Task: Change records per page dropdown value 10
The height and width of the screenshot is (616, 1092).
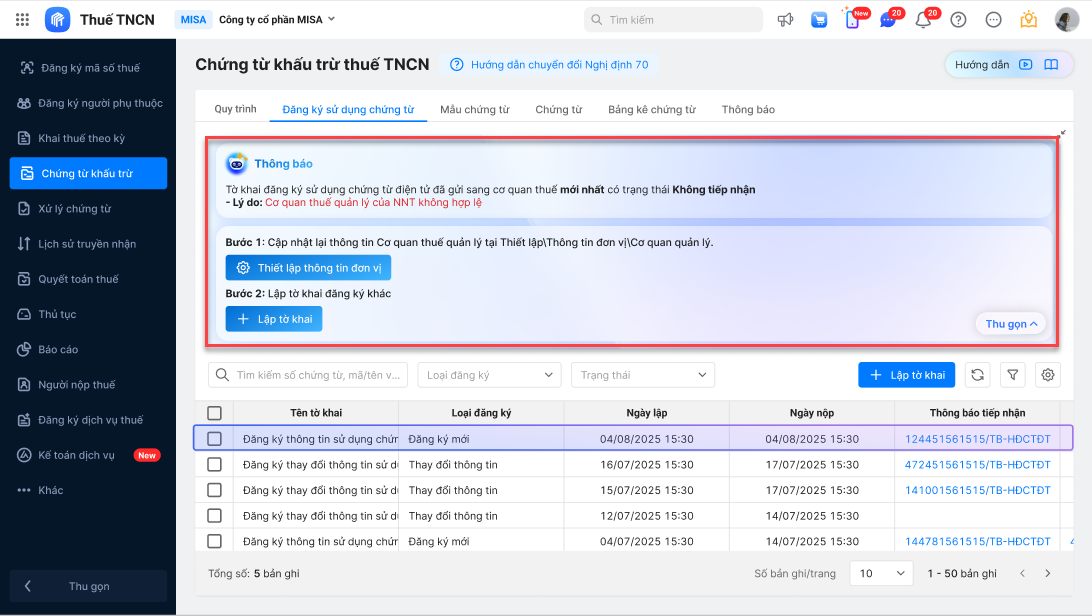Action: [881, 574]
